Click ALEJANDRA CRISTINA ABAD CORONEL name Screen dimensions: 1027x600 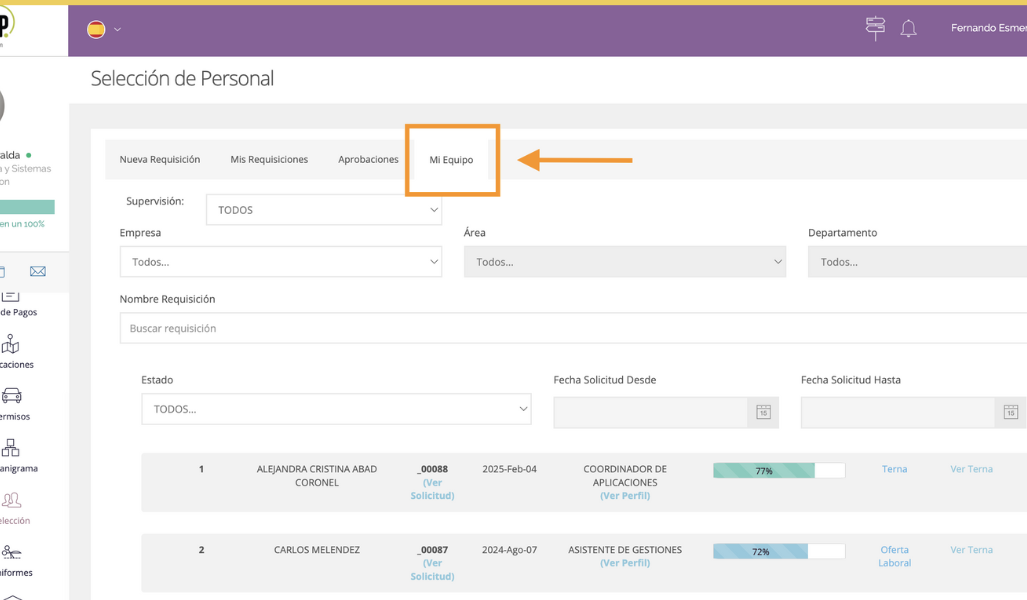[x=317, y=476]
